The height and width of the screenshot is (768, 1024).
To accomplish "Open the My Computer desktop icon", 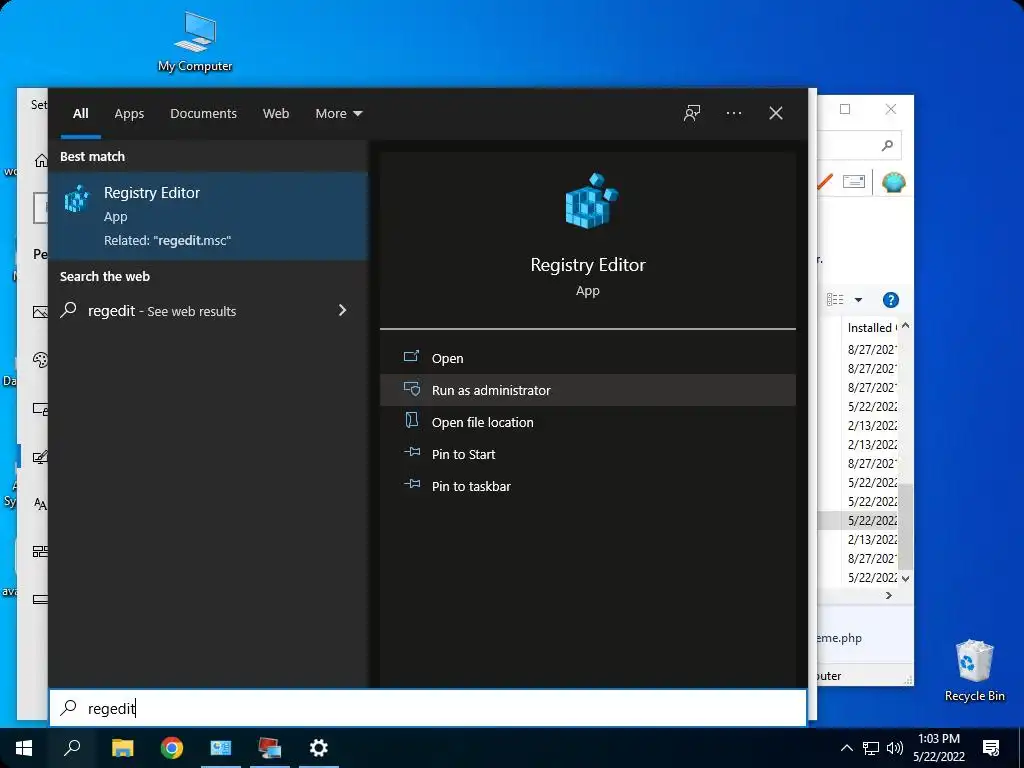I will [x=195, y=42].
